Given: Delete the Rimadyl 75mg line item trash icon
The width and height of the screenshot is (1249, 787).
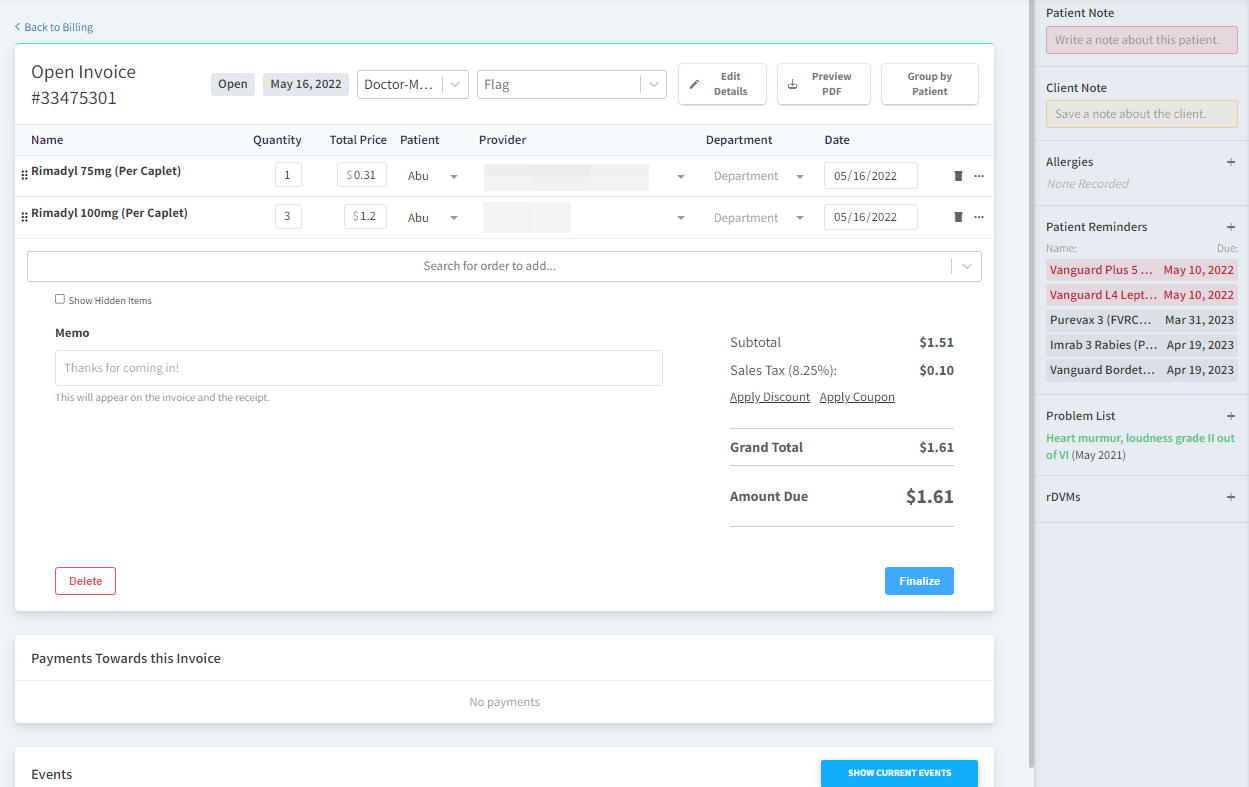Looking at the screenshot, I should pyautogui.click(x=958, y=176).
